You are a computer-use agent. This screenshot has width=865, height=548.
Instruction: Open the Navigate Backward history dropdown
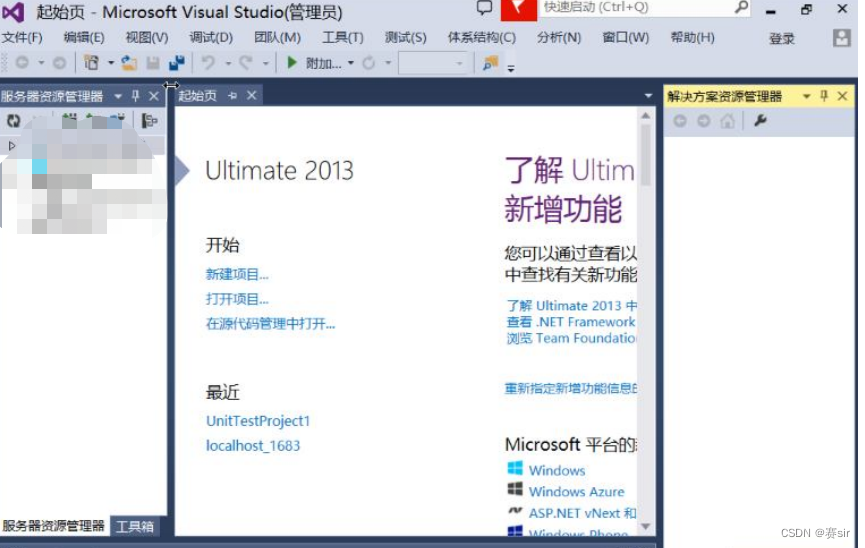pos(41,63)
